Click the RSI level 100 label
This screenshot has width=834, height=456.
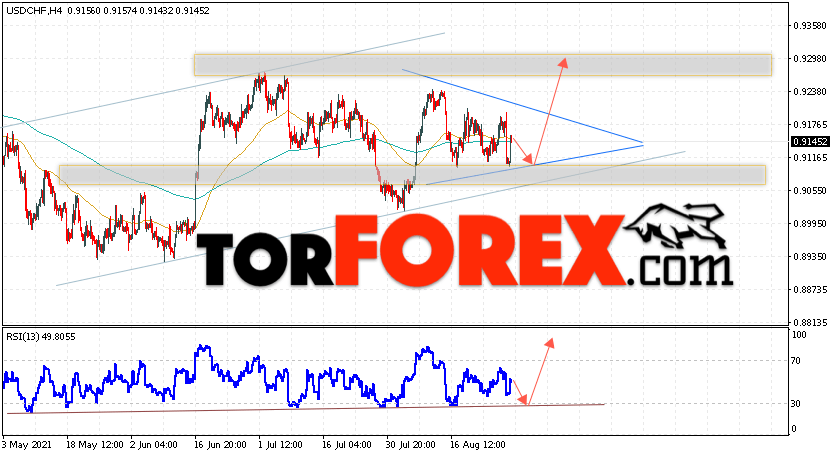799,335
